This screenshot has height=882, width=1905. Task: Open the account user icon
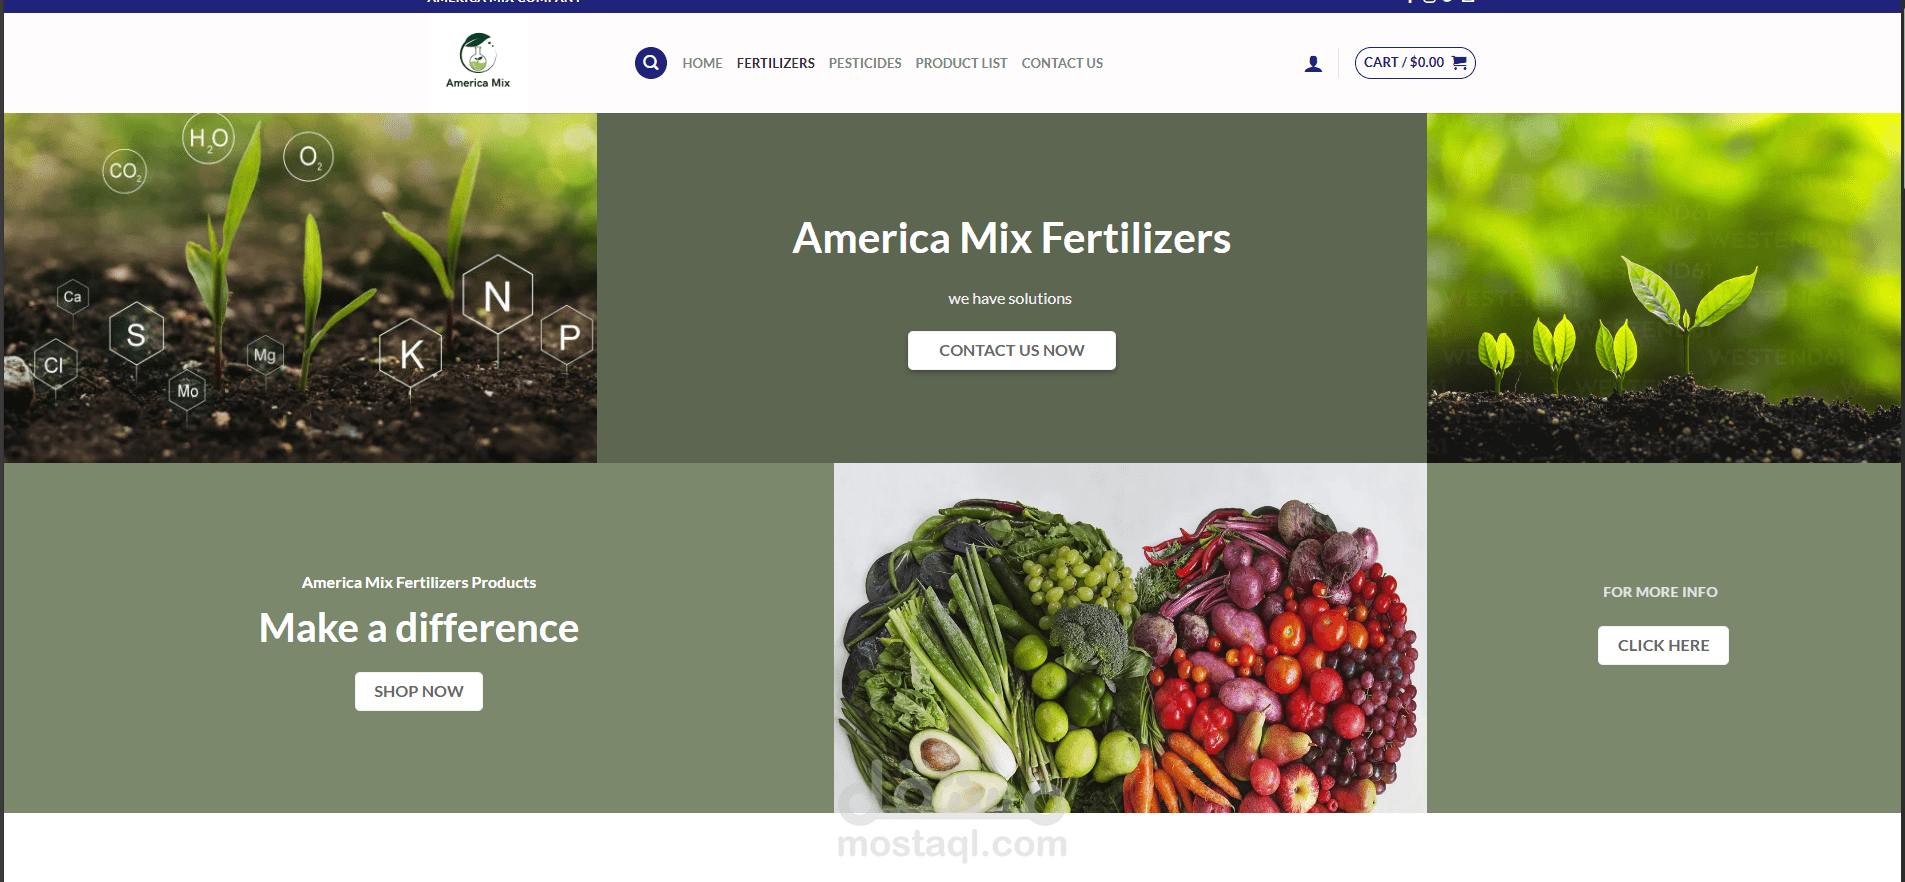[x=1313, y=63]
